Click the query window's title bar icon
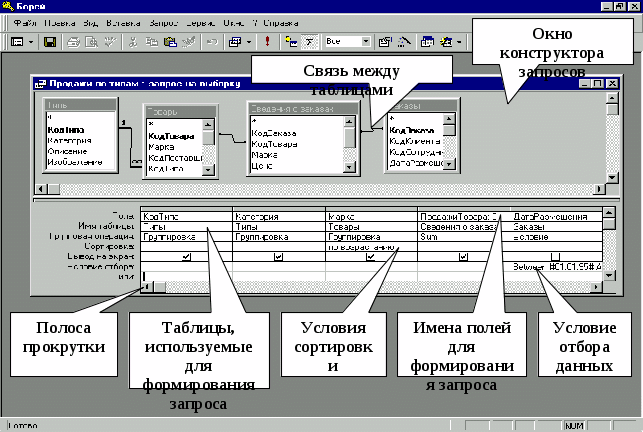The width and height of the screenshot is (643, 432). pyautogui.click(x=41, y=84)
